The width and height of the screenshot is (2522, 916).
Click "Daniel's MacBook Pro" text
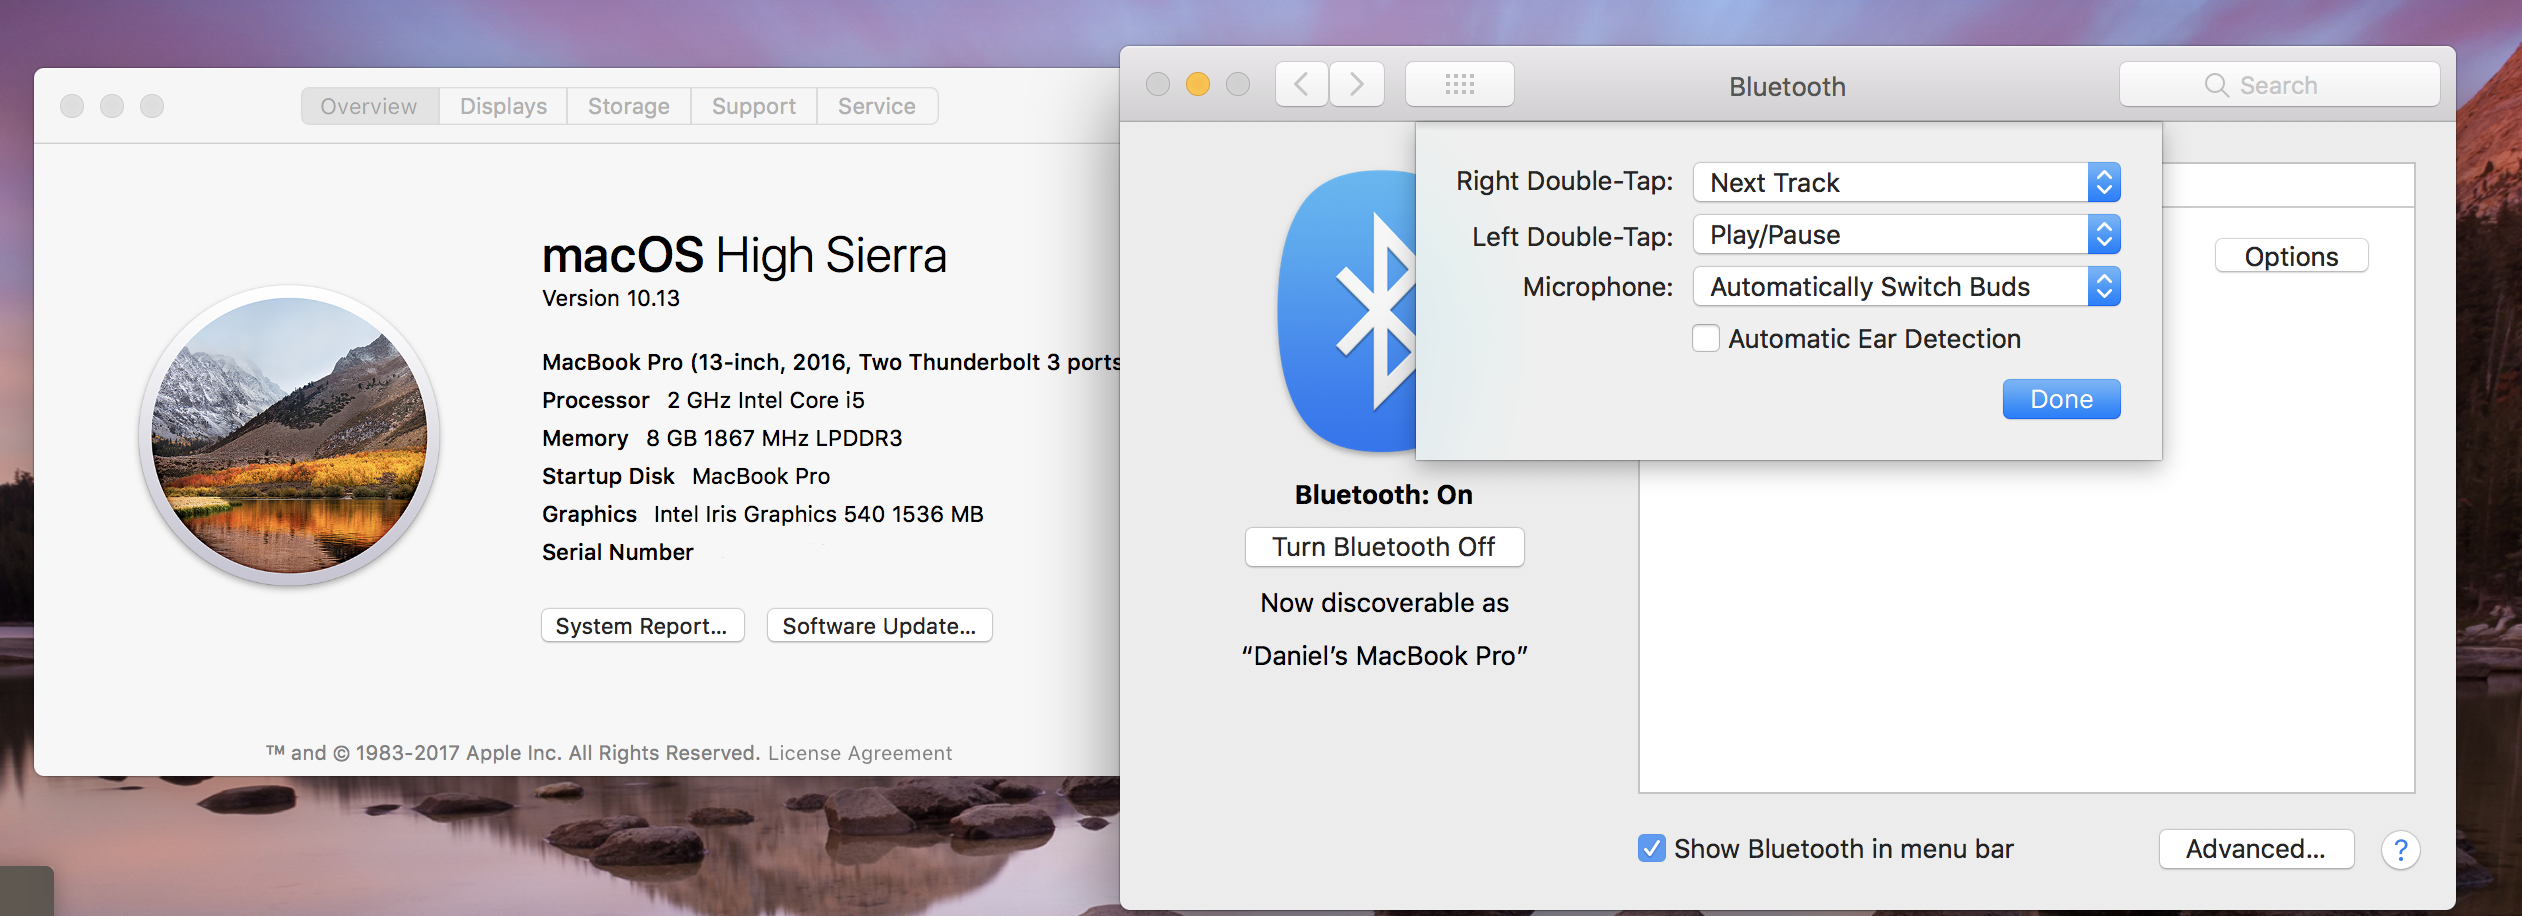coord(1384,656)
